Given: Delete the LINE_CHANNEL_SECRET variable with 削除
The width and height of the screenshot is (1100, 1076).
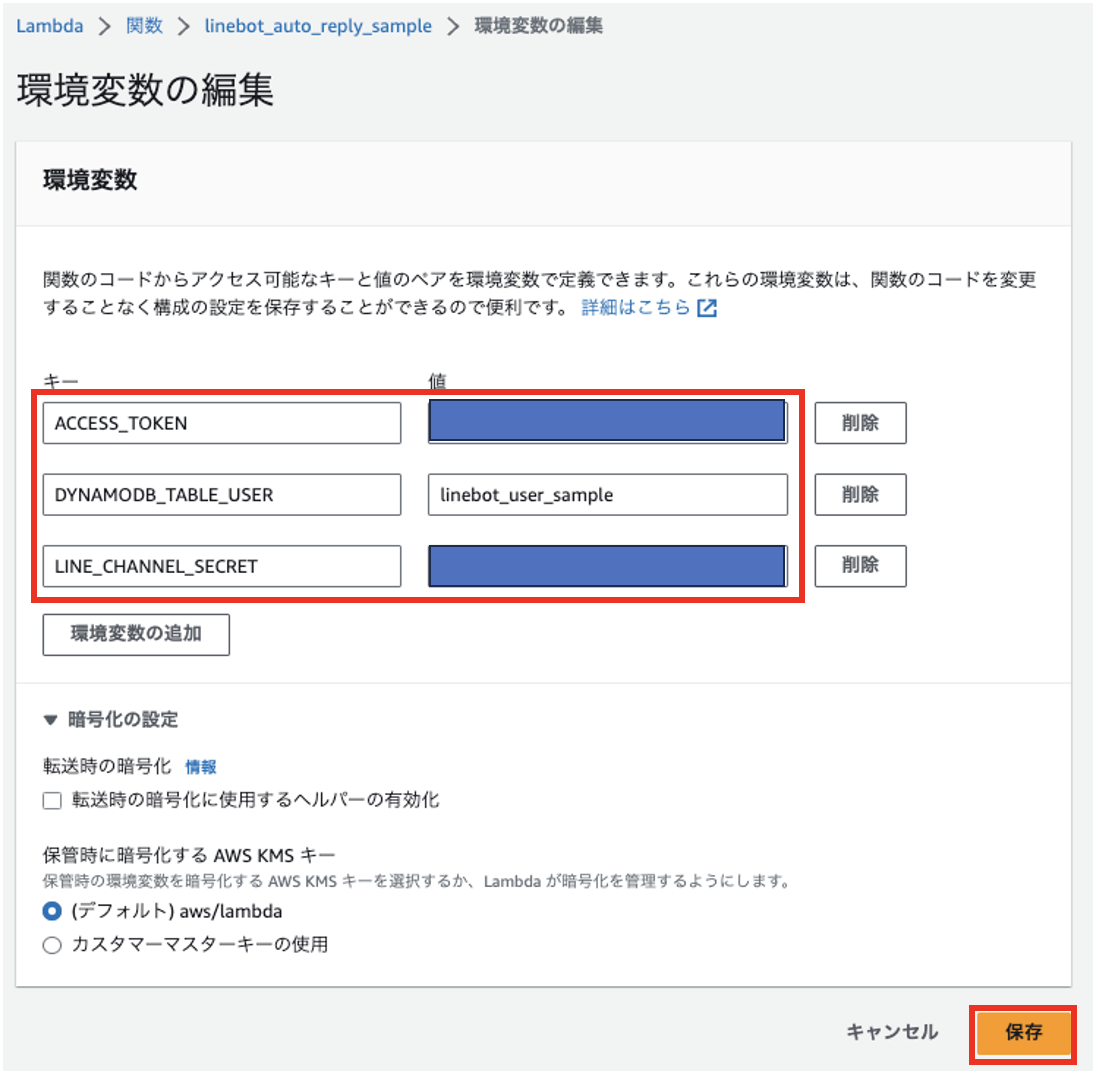Looking at the screenshot, I should point(860,566).
